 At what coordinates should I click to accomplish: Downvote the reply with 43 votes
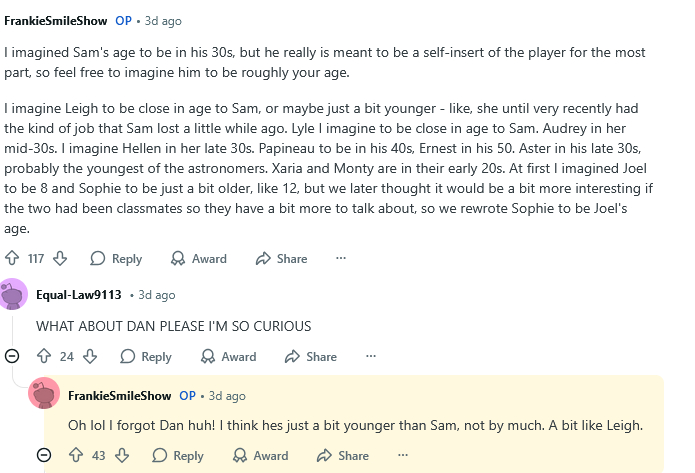pos(122,455)
